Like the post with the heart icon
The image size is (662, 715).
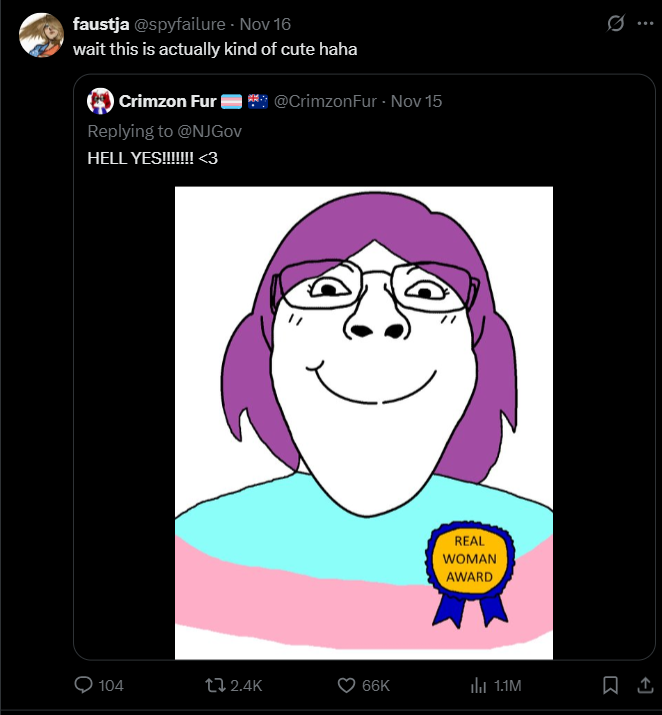(346, 685)
